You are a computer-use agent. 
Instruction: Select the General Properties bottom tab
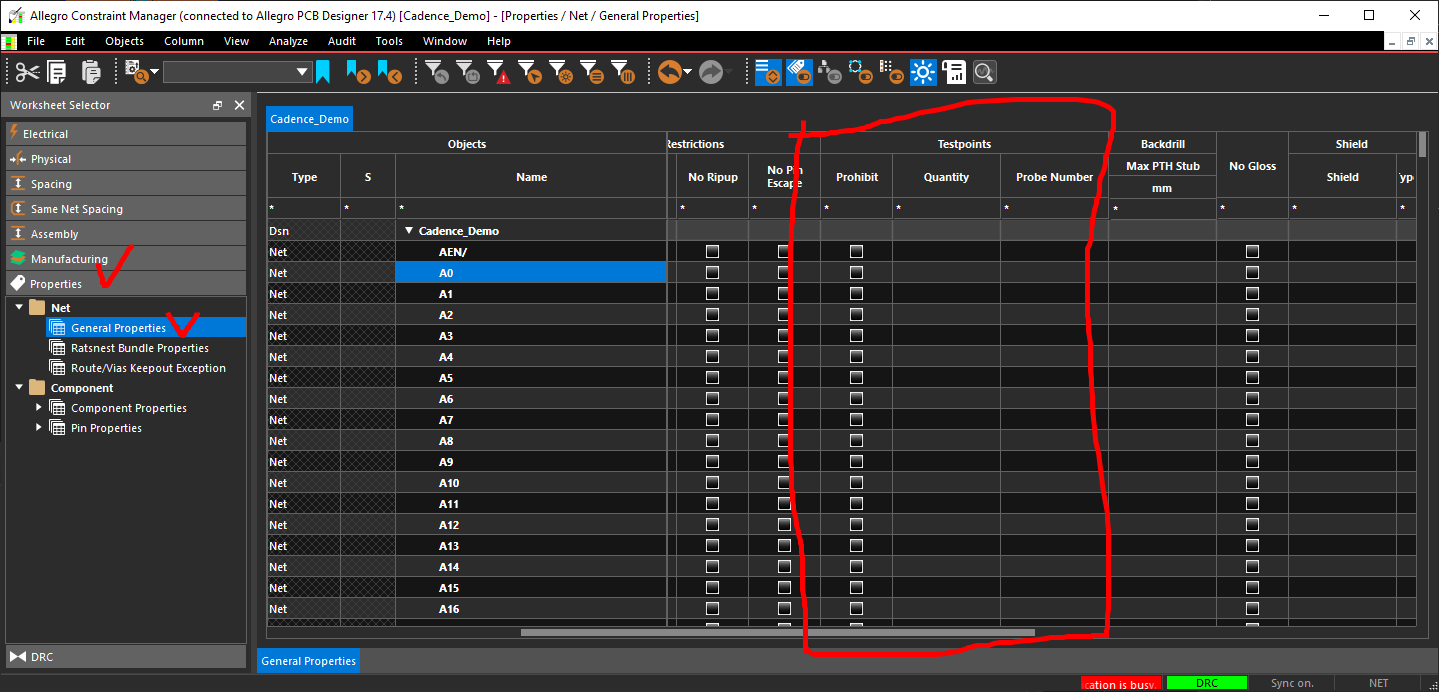pyautogui.click(x=308, y=661)
